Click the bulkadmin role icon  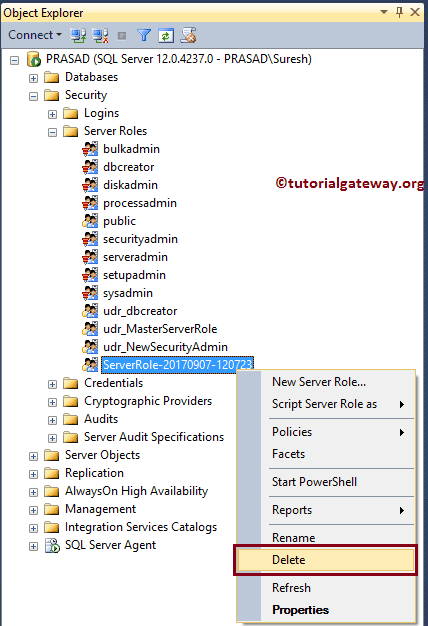click(90, 149)
